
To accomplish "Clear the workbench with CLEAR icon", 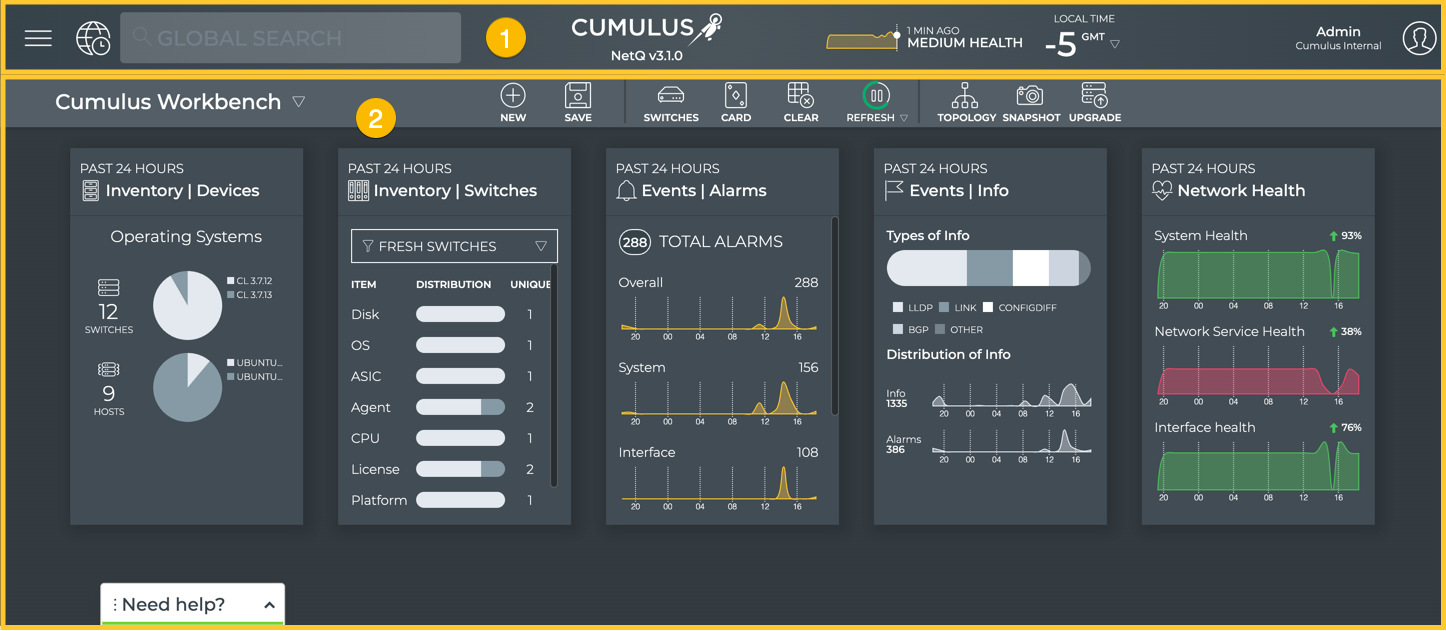I will (x=801, y=102).
